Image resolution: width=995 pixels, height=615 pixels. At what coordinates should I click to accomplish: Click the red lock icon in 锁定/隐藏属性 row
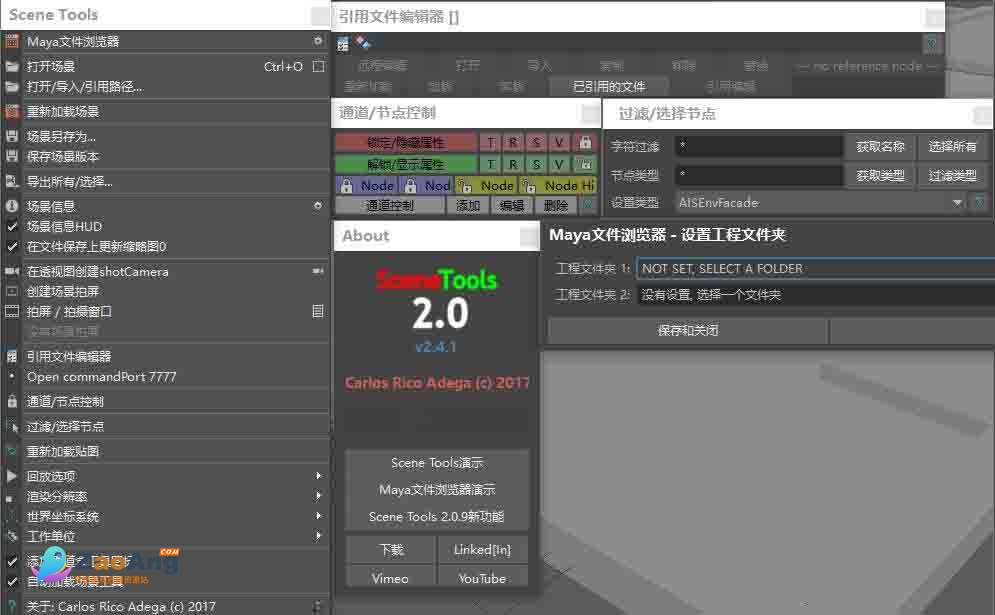click(x=585, y=142)
